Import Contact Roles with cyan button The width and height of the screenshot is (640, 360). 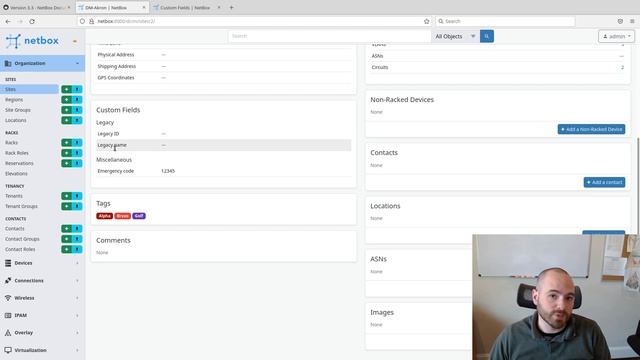tap(77, 249)
